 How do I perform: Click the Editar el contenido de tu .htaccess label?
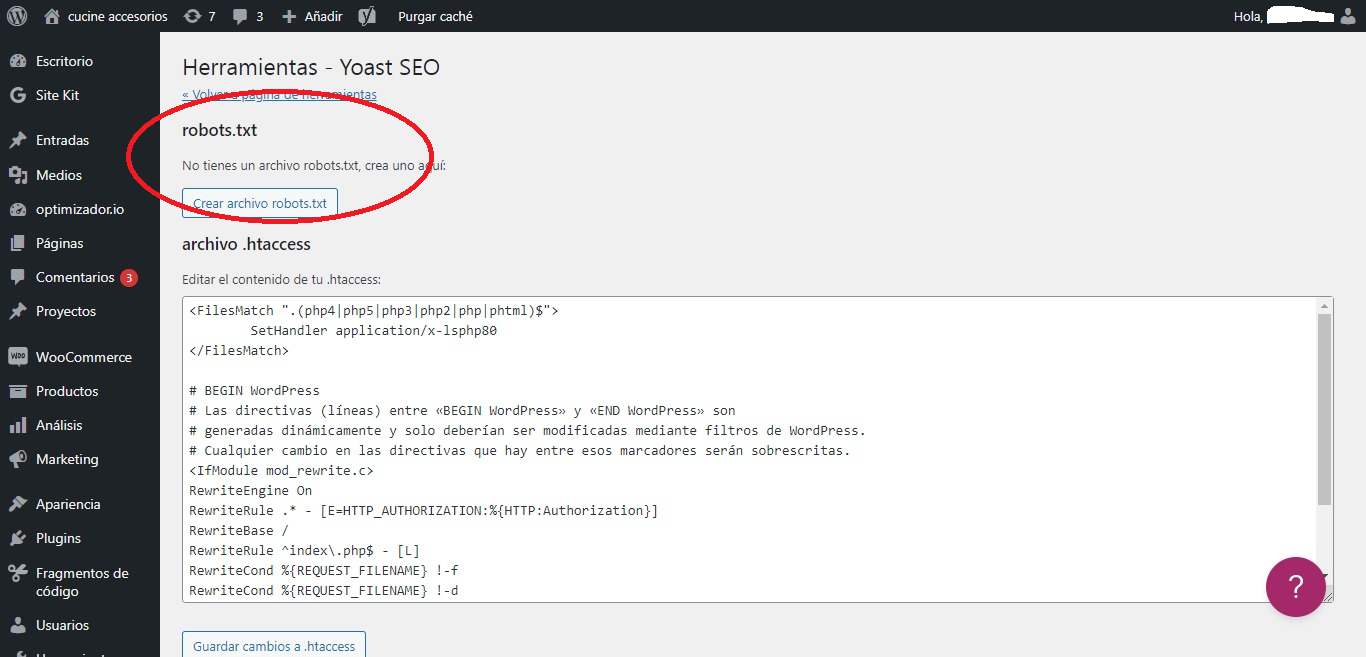pos(281,279)
